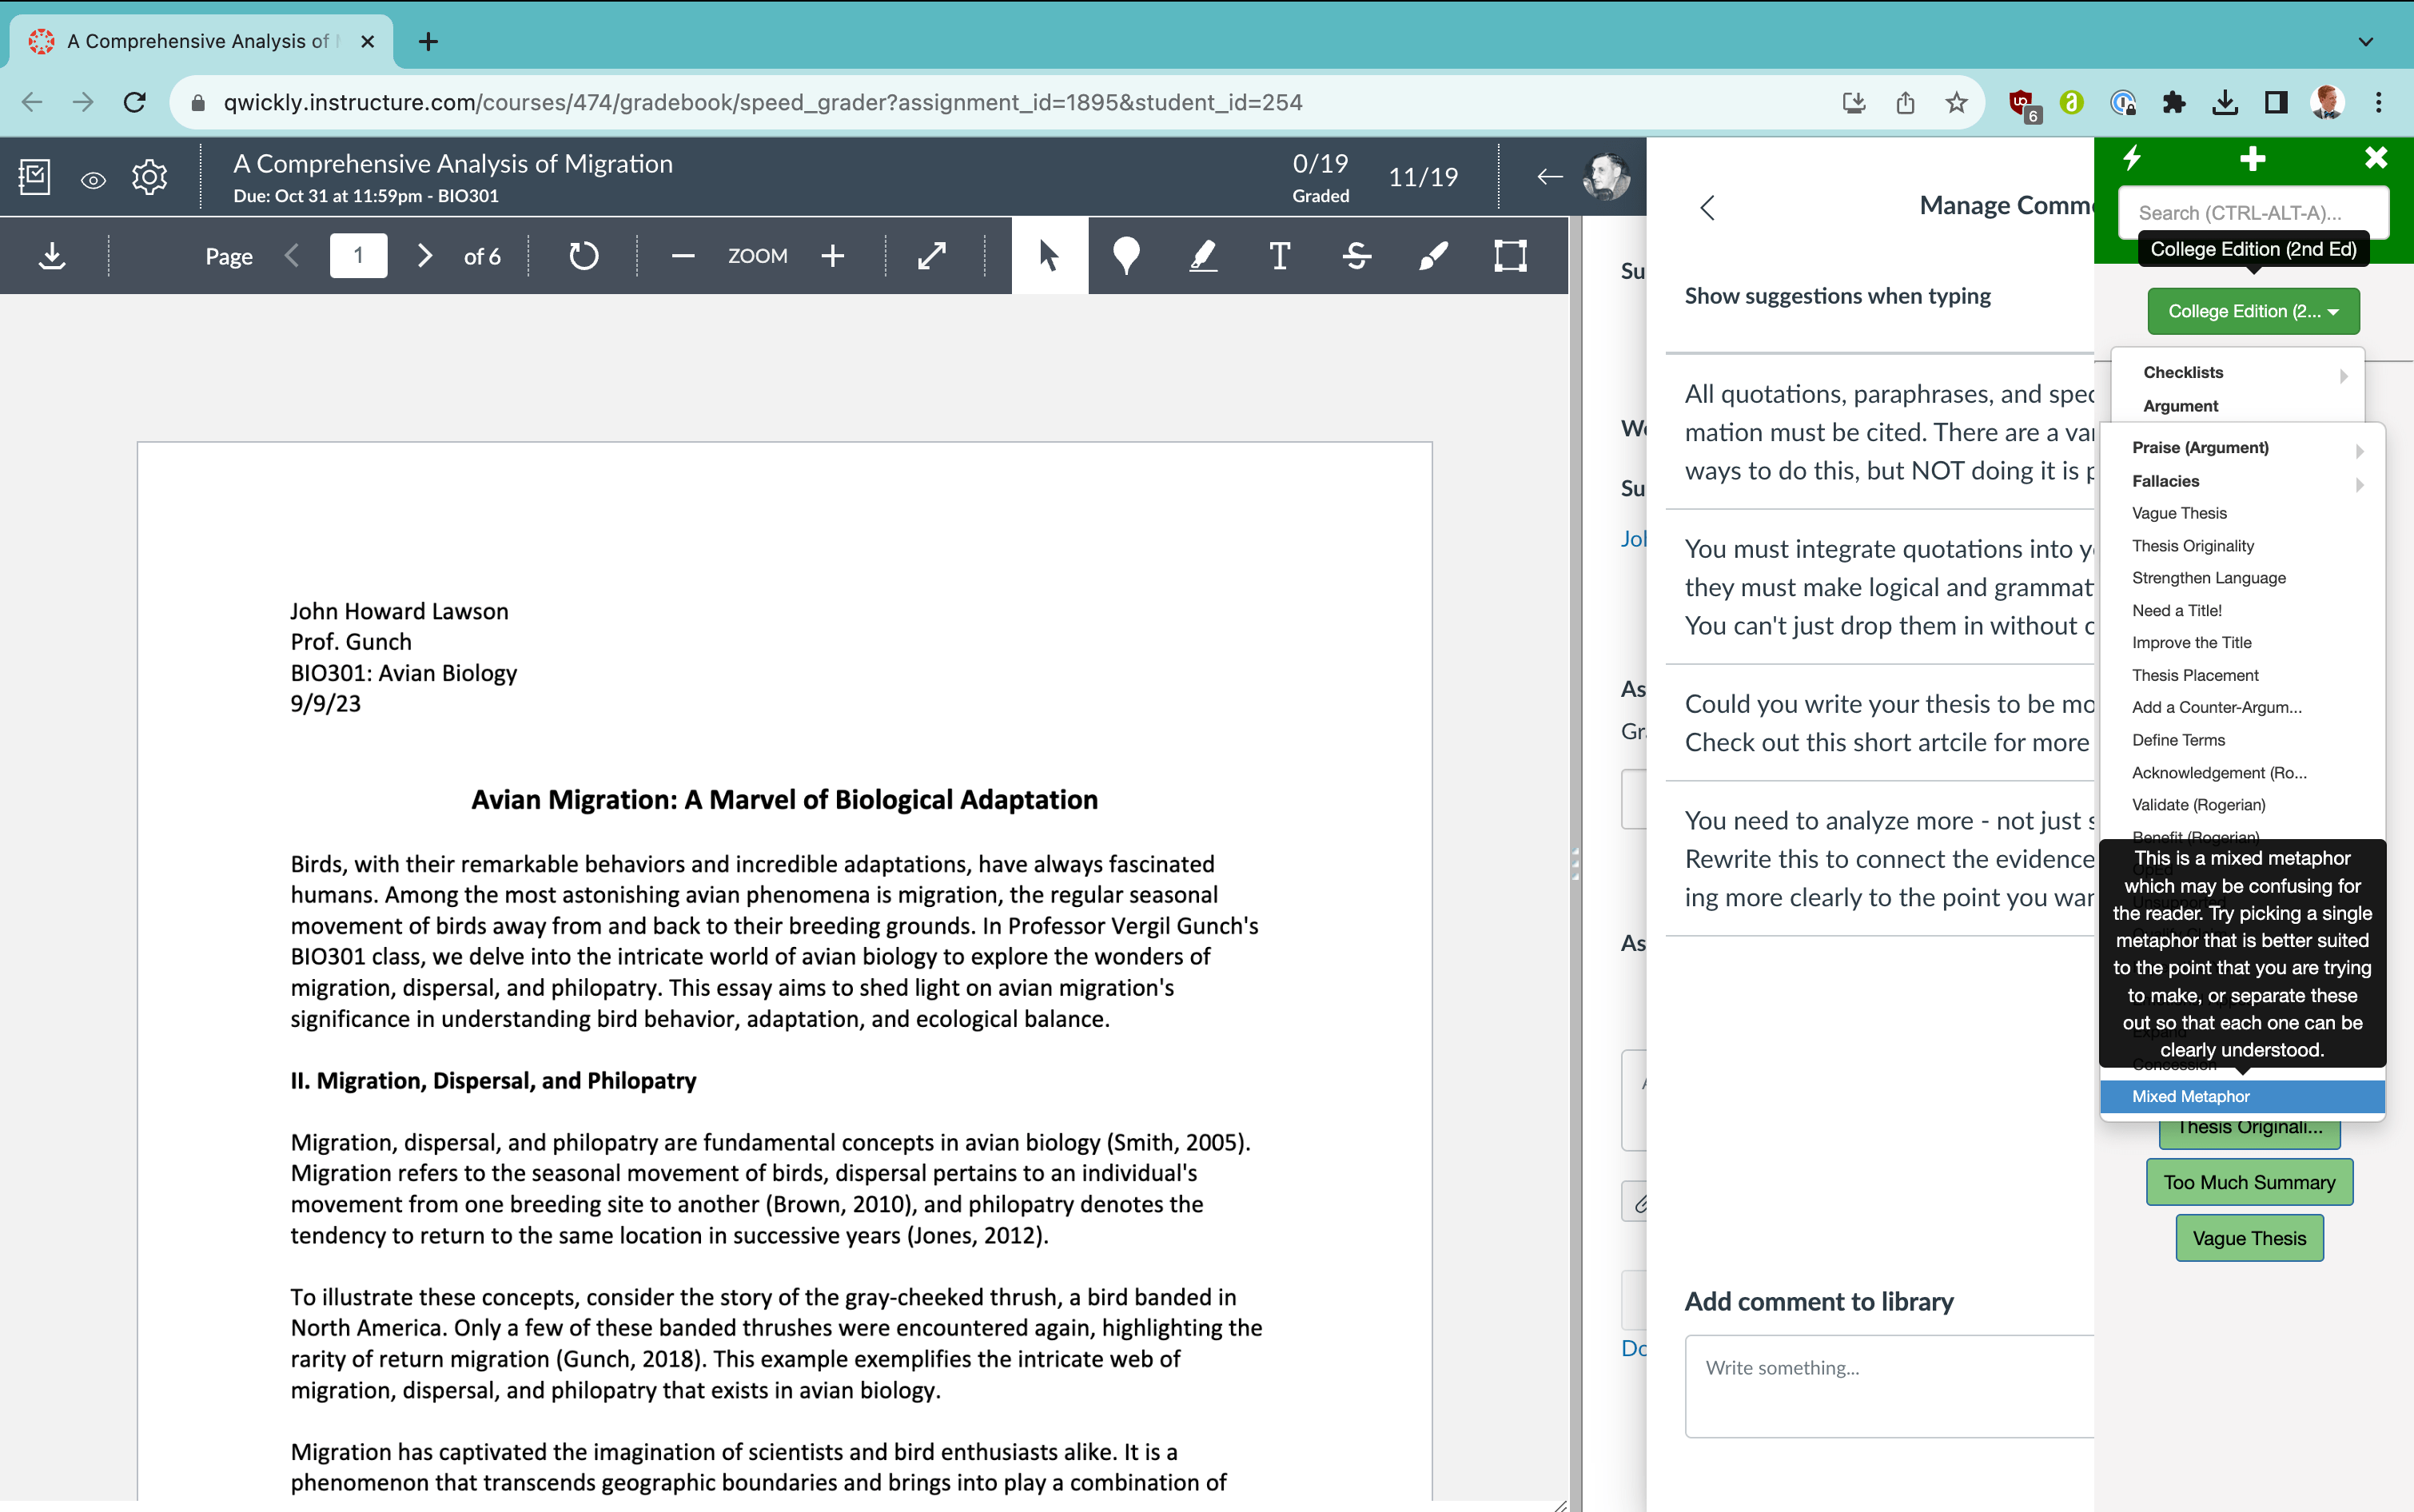Click the eye icon to hide grades
Screen dimensions: 2414x1512
93,178
